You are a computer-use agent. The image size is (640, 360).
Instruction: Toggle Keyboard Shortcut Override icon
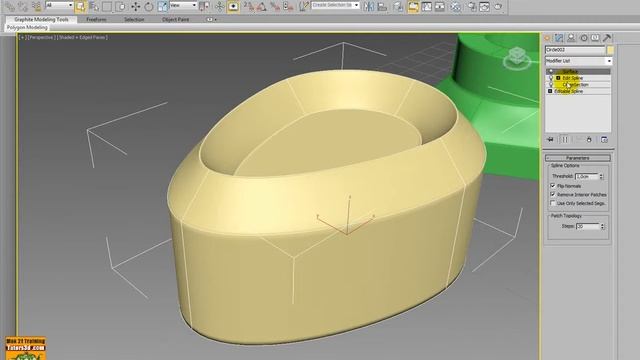coord(233,6)
